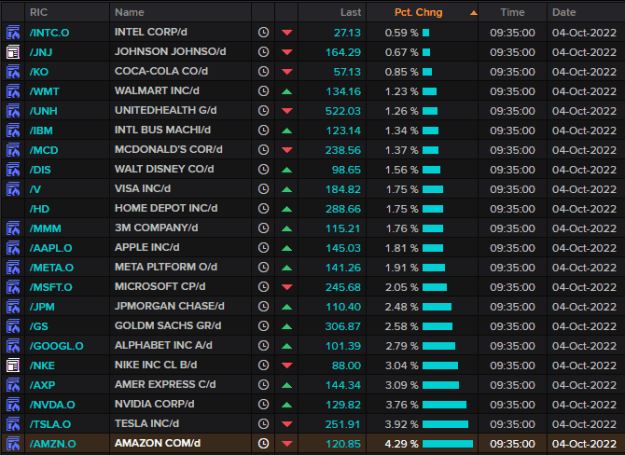This screenshot has height=455, width=625.
Task: Open the /META.O ticker link
Action: 51,268
